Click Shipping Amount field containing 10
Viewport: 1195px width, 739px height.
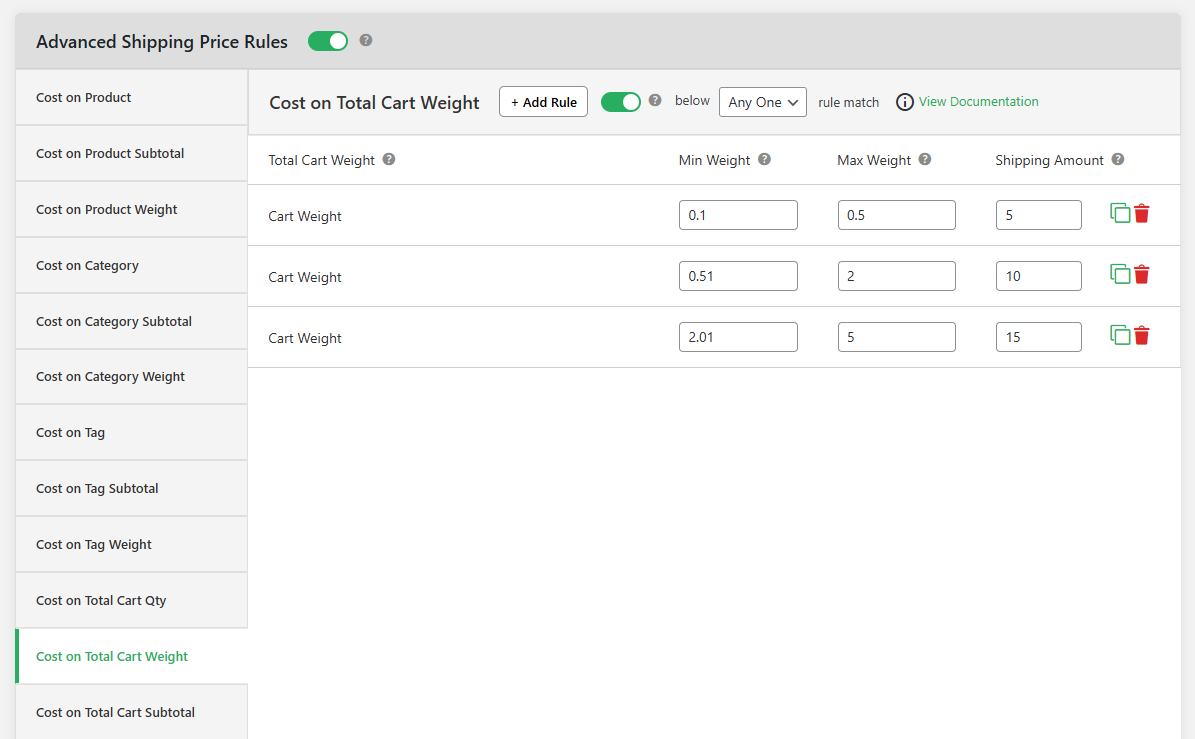coord(1038,276)
